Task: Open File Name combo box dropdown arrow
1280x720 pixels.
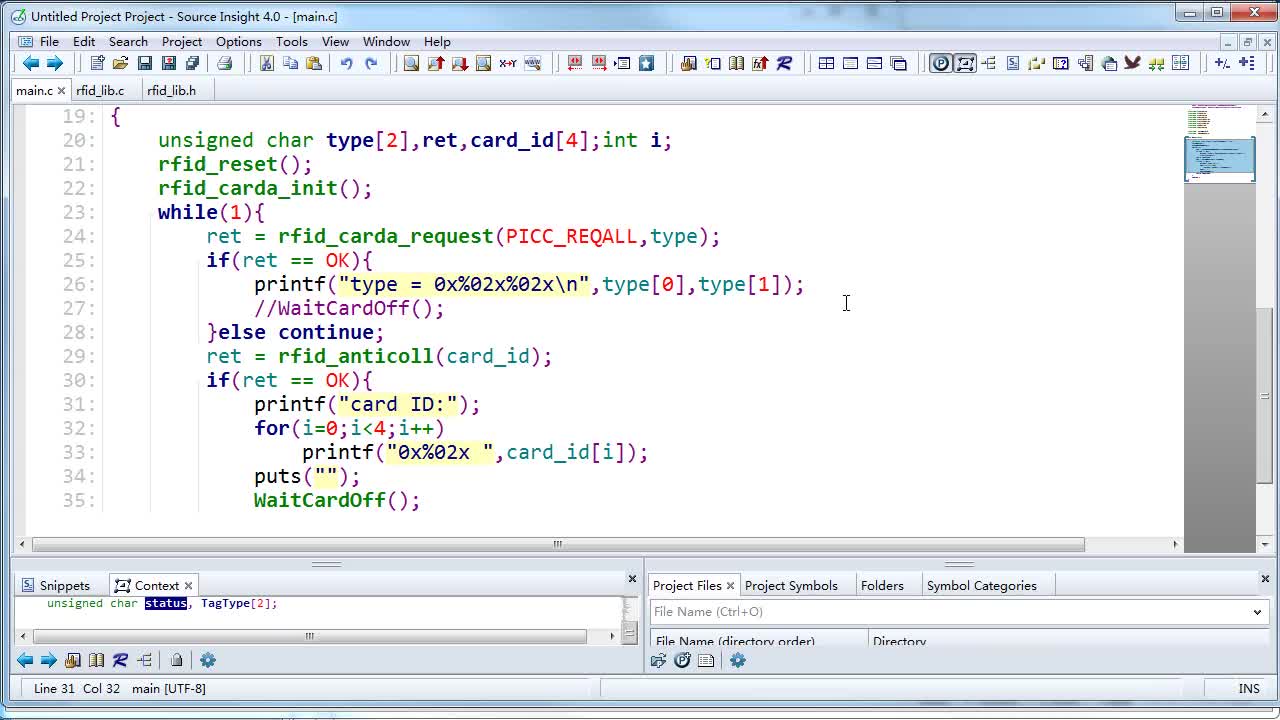Action: (1257, 612)
